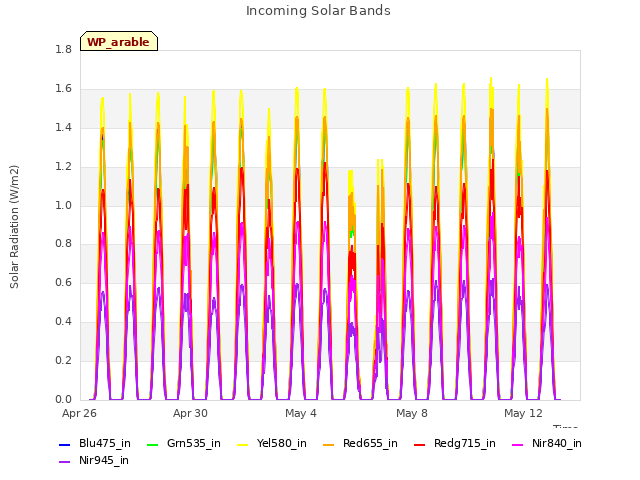Click the 0.6 y-axis tick label
Screen dimensions: 640x480
64,283
